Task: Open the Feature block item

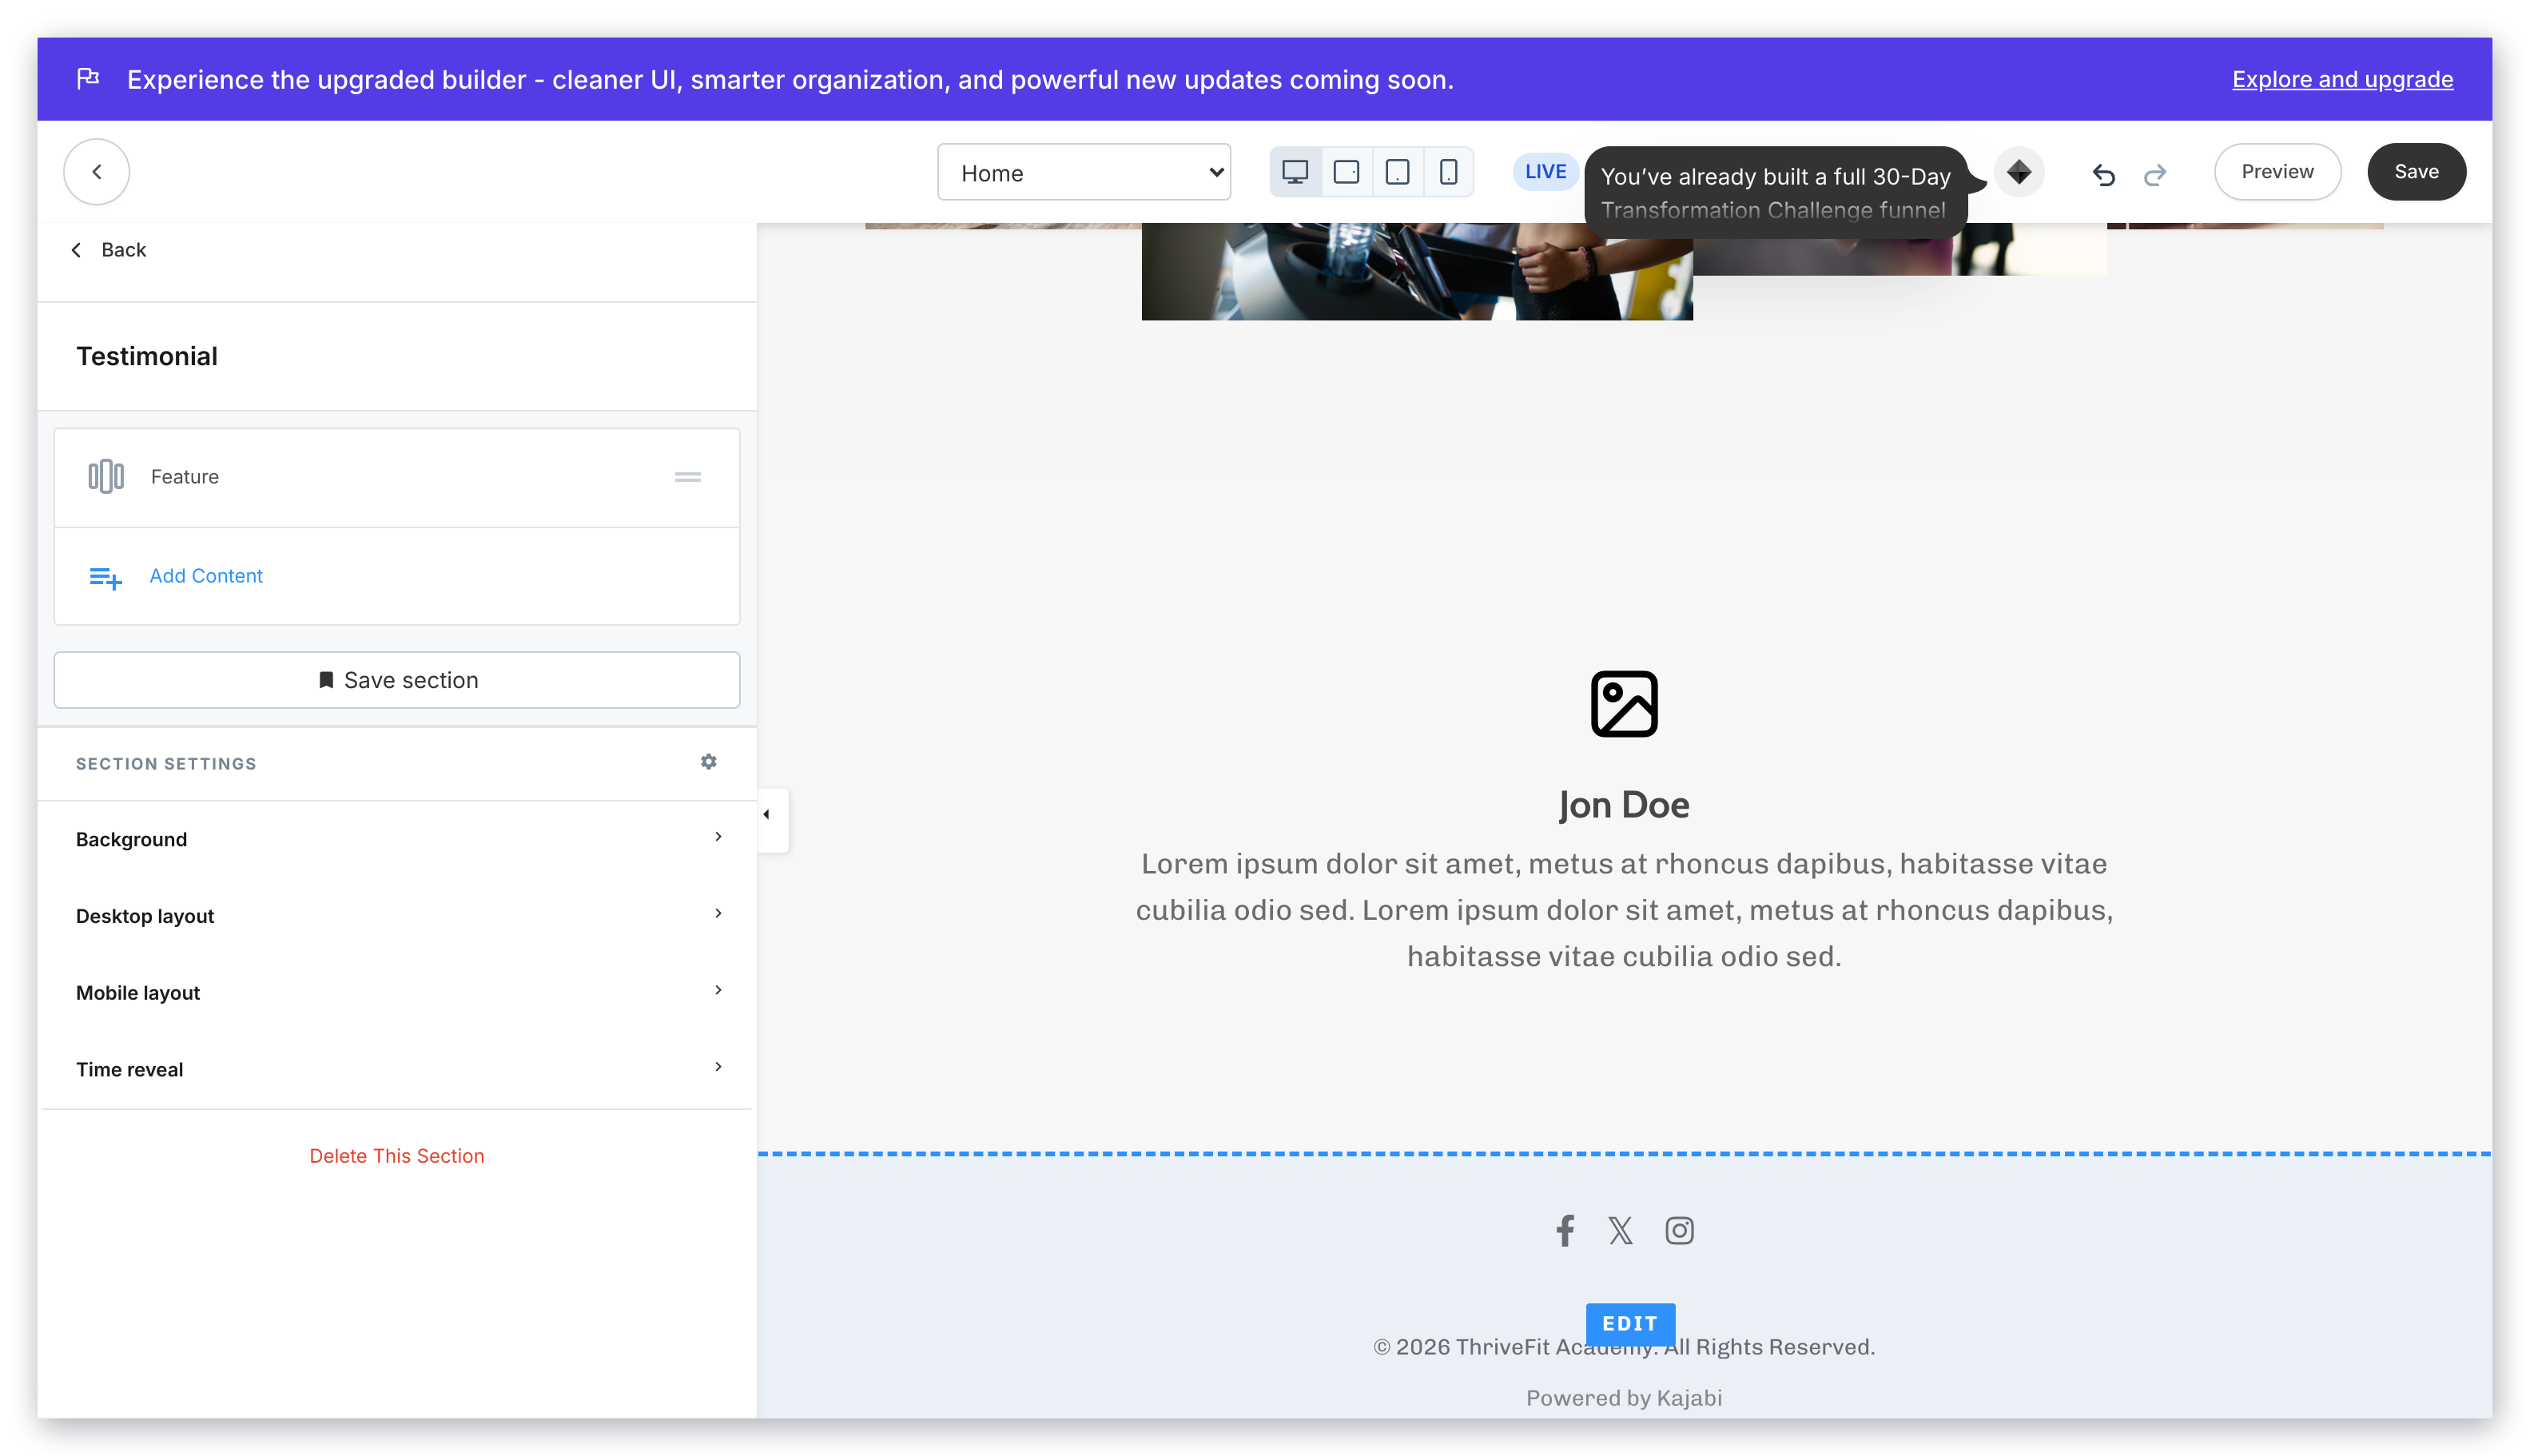Action: pos(396,477)
